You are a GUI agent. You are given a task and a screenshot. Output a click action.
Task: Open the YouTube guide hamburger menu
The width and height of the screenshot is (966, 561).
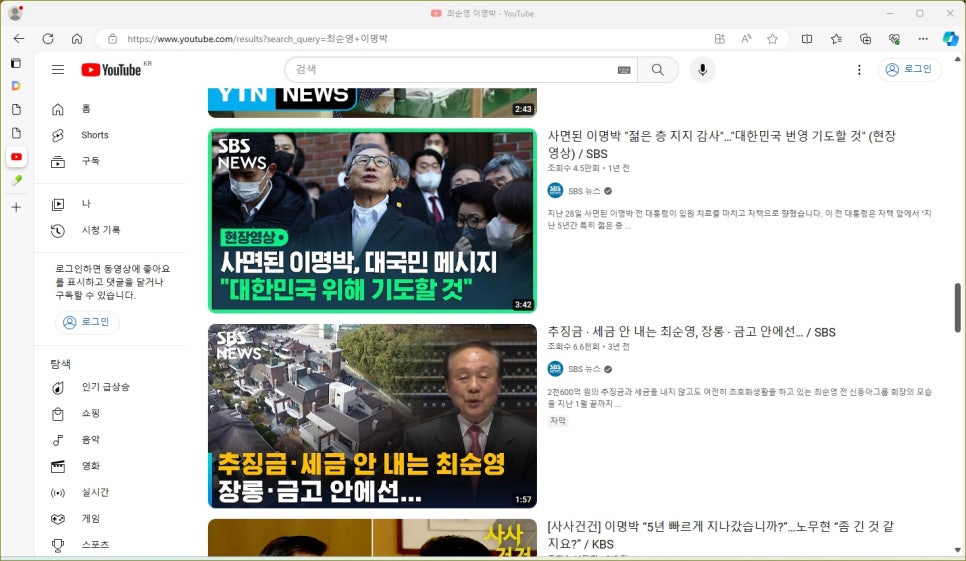pos(58,70)
